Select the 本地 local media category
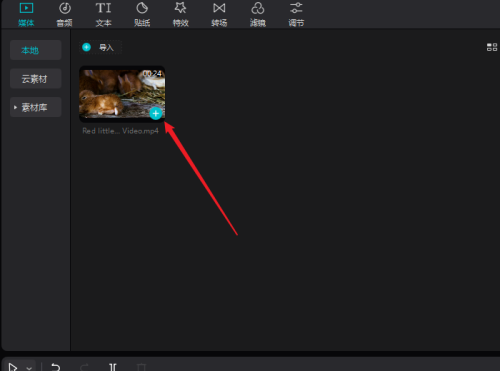The image size is (500, 371). tap(36, 50)
